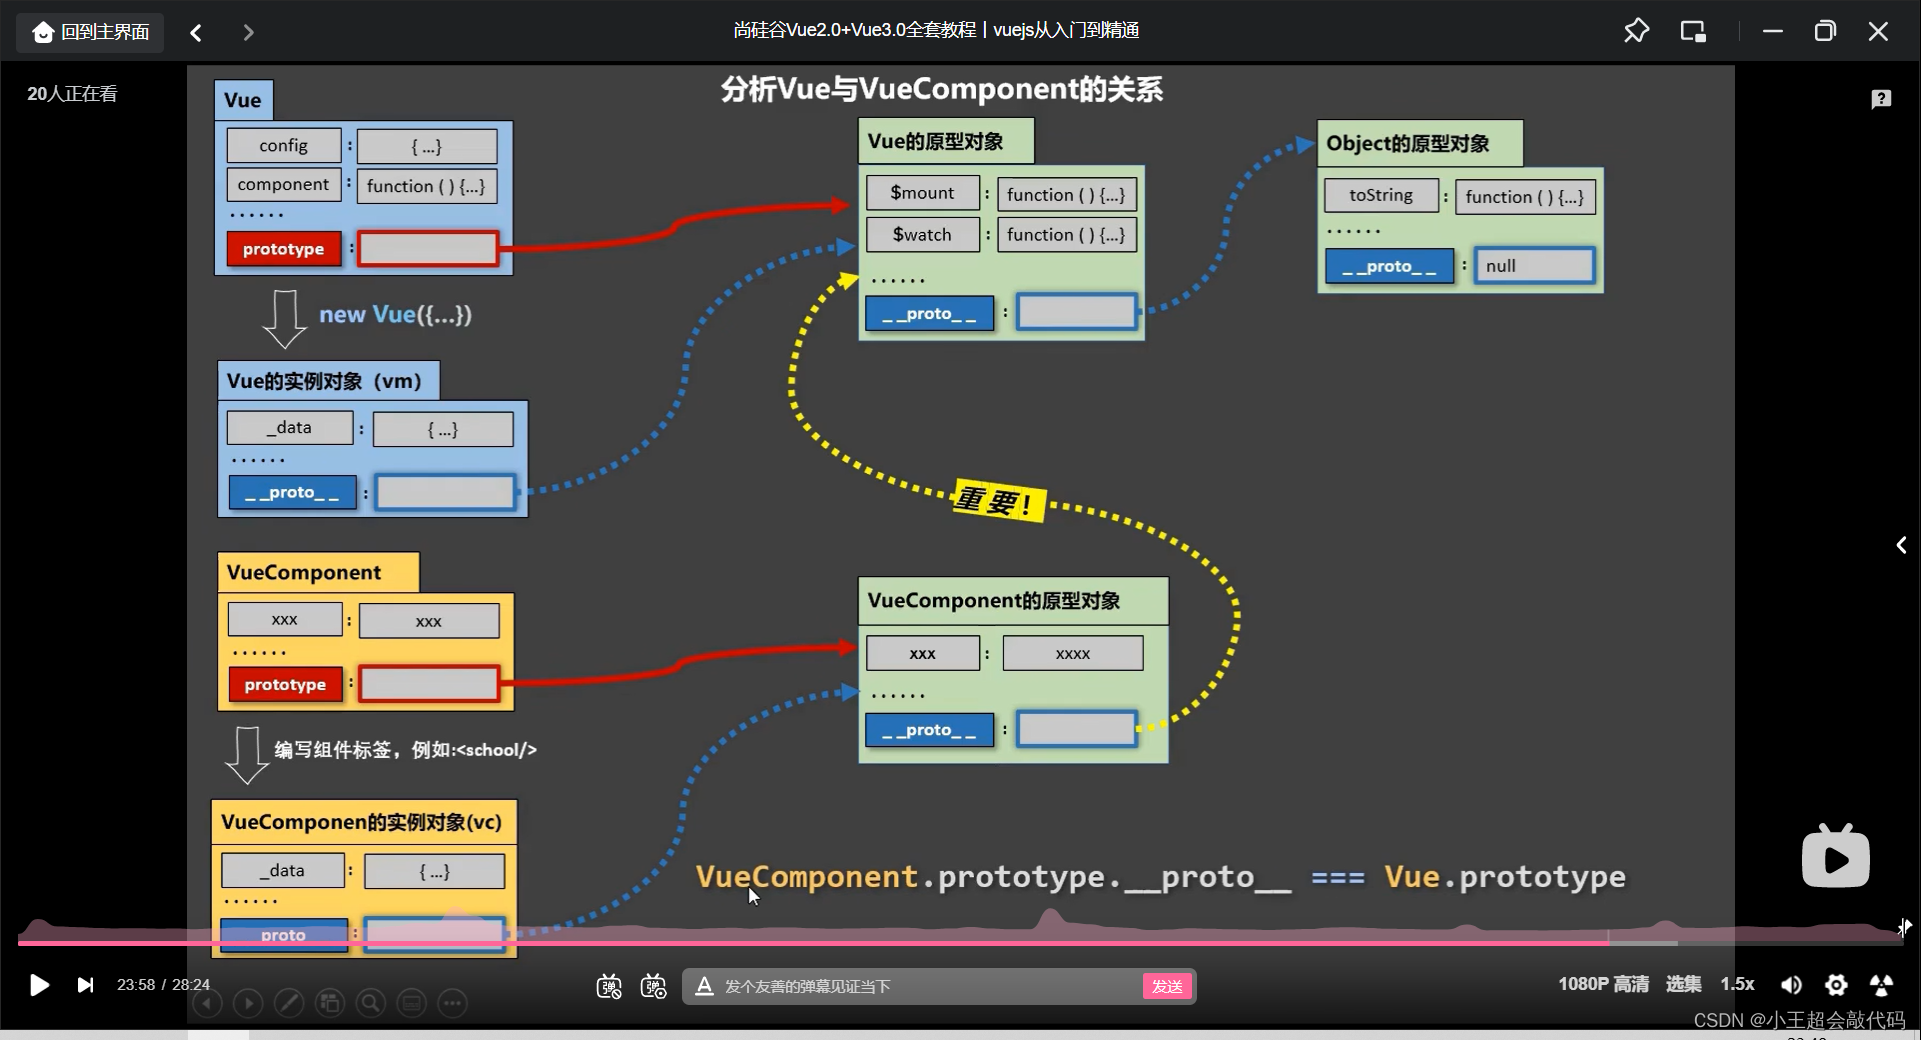Click the Bilibili play overlay icon

click(1835, 856)
